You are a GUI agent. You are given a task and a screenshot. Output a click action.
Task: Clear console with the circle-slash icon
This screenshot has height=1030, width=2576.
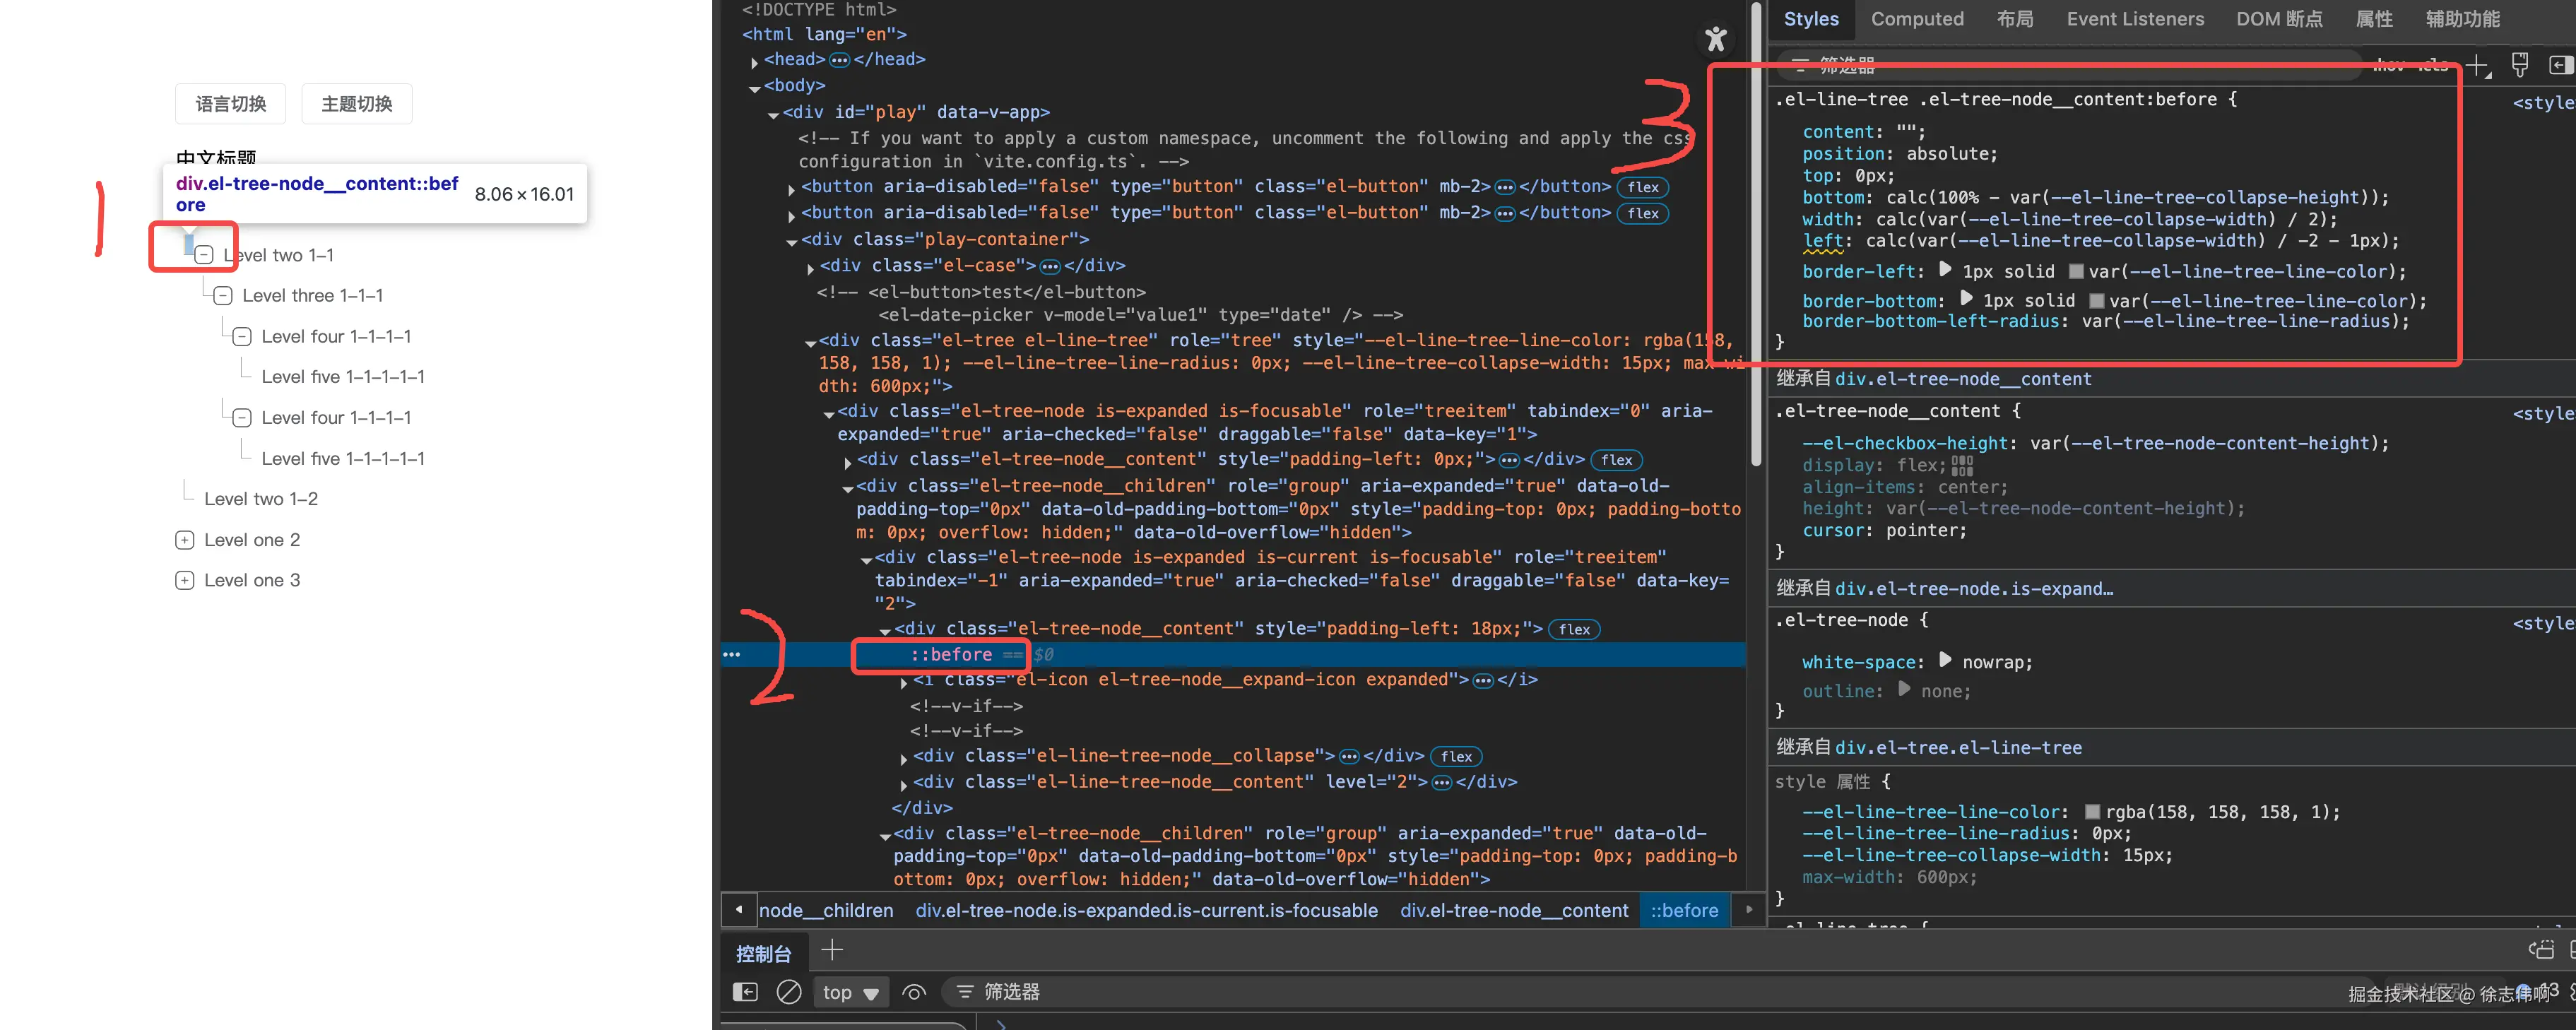788,991
